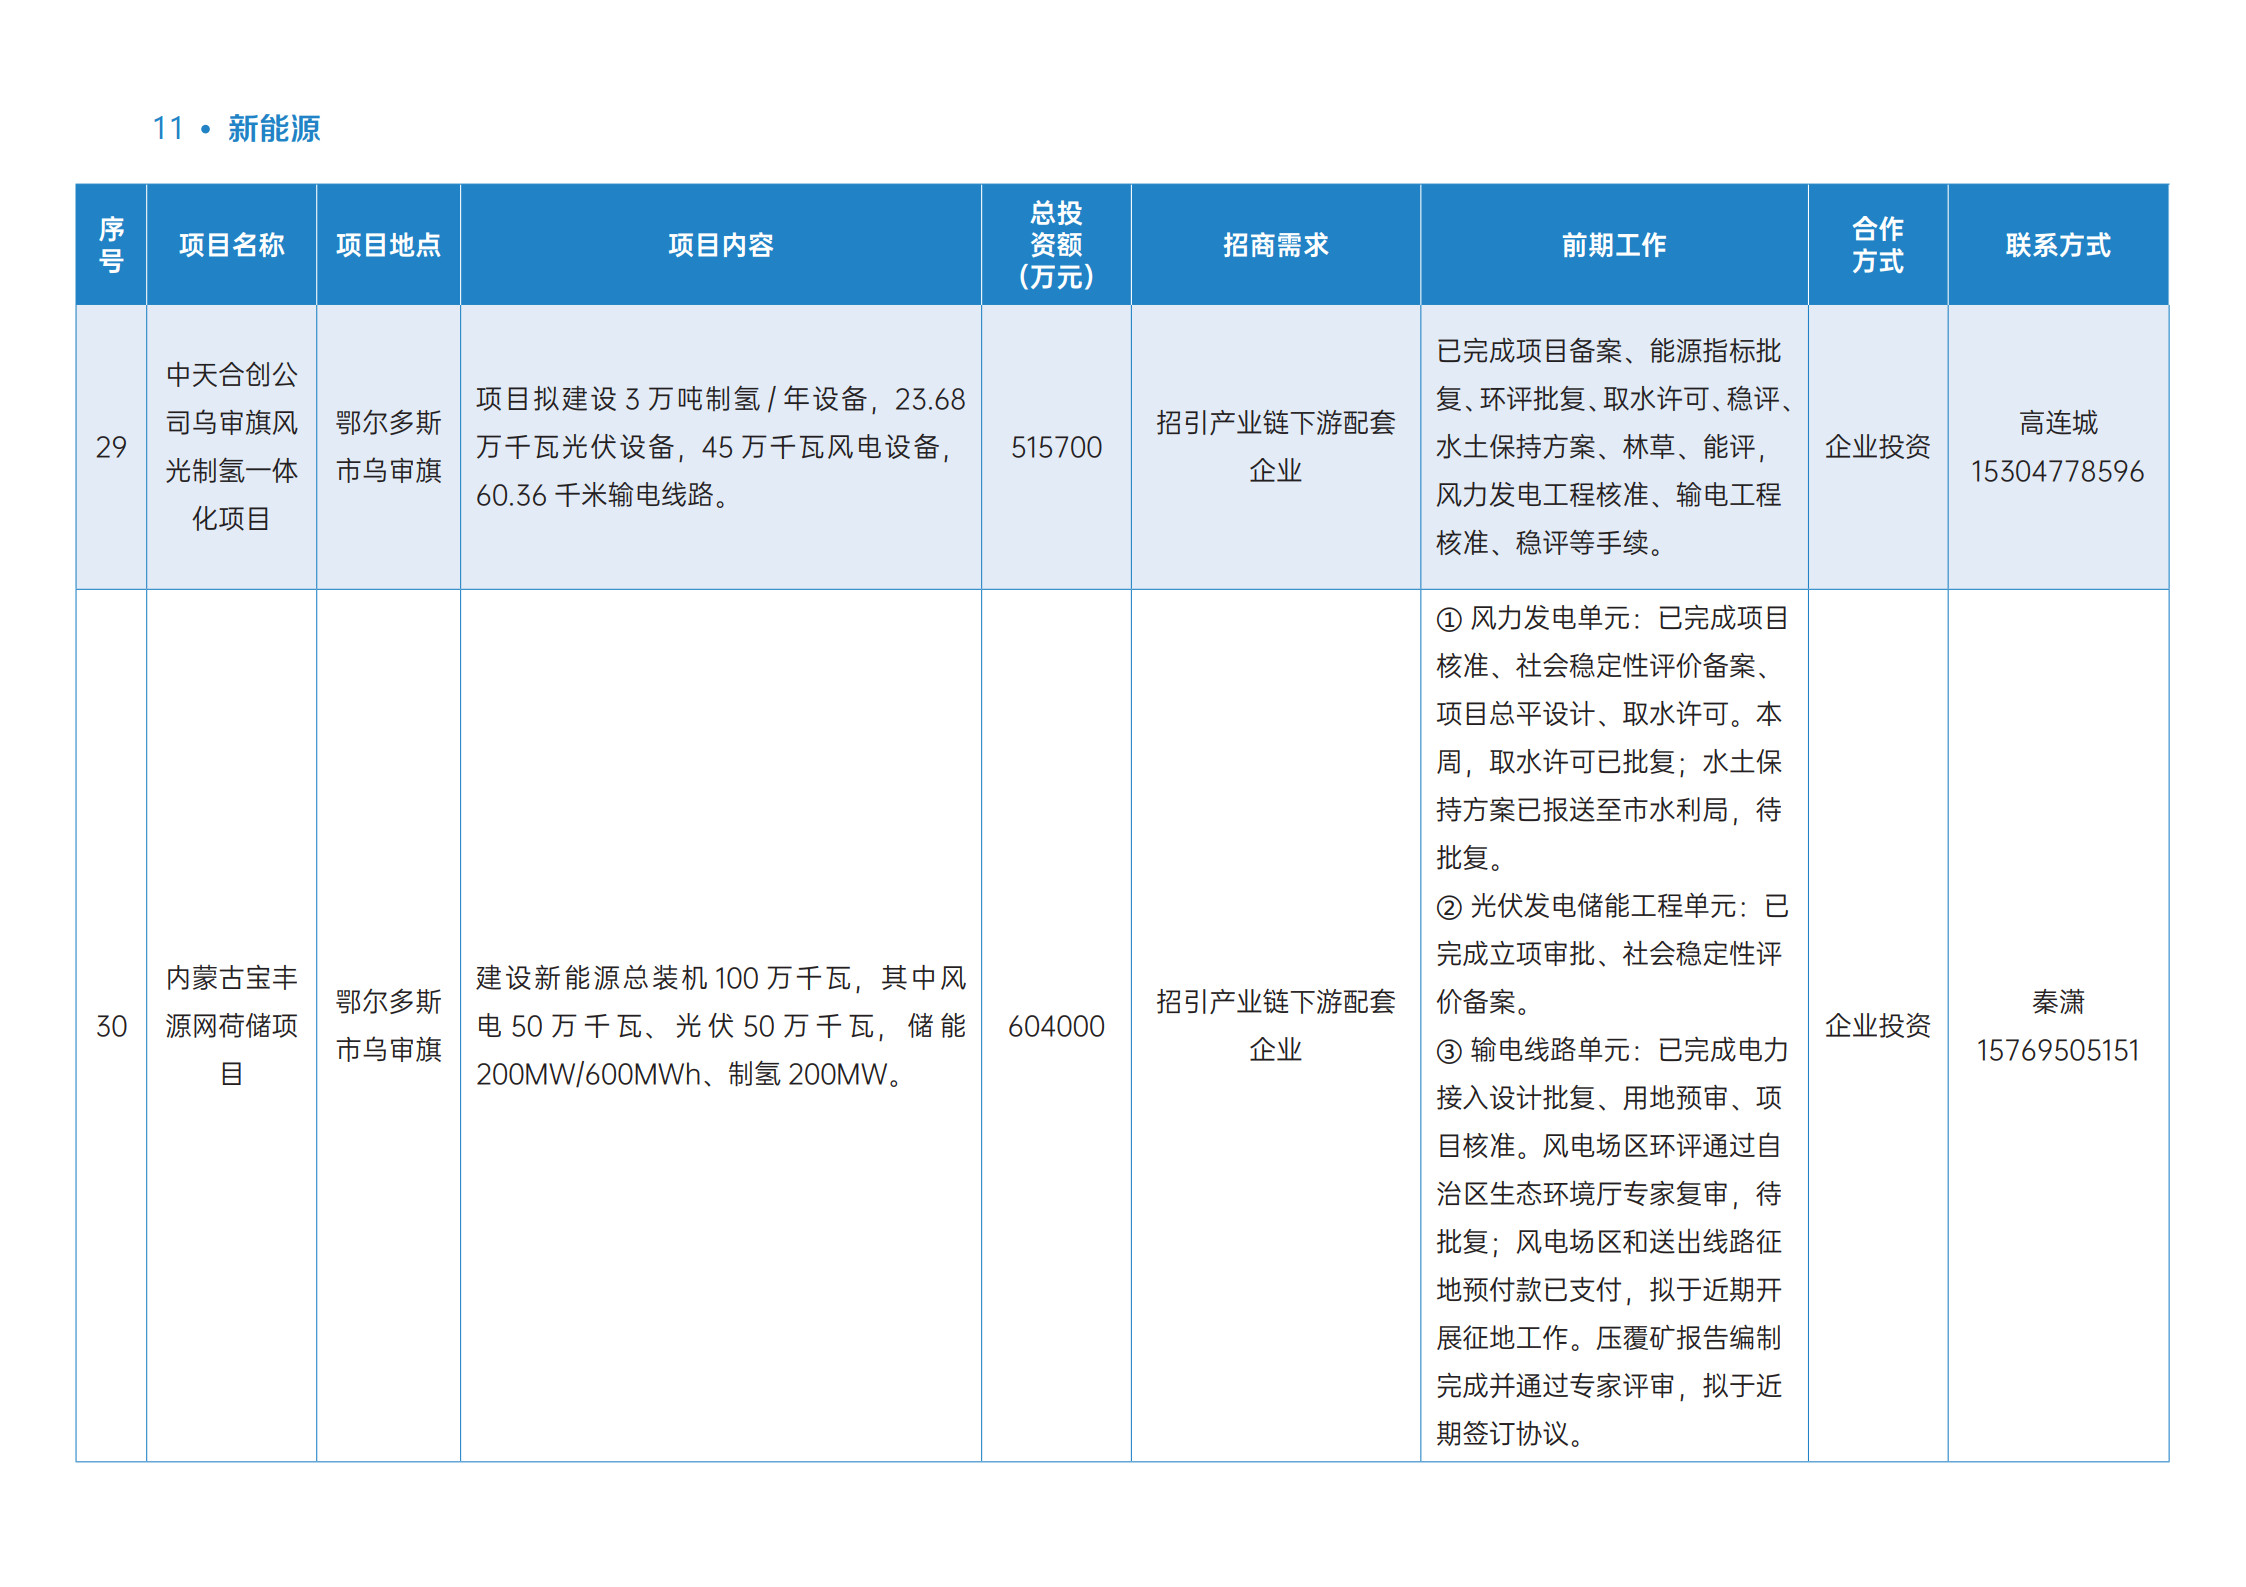The image size is (2246, 1587).
Task: Click row 29 cooperation mode '企业投资'
Action: pyautogui.click(x=1877, y=447)
